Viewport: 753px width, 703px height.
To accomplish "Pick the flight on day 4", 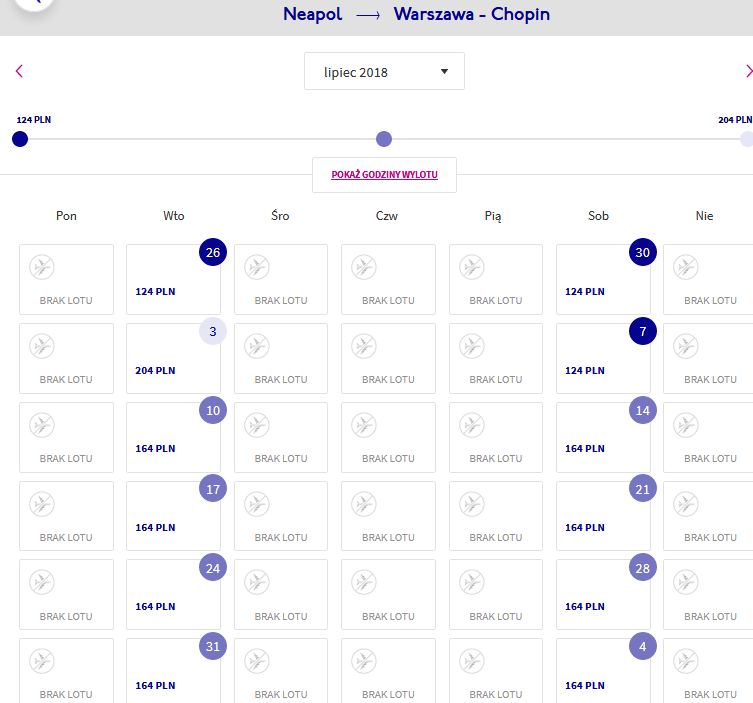I will coord(603,671).
